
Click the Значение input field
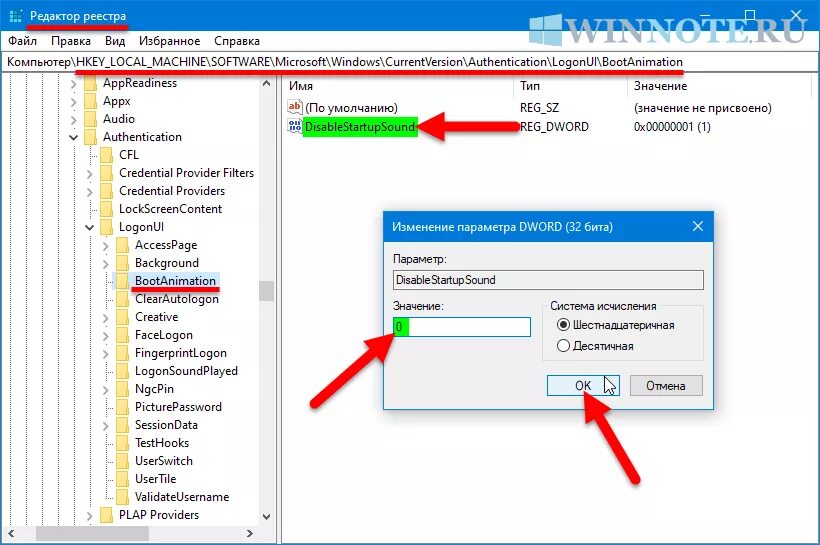[x=462, y=327]
